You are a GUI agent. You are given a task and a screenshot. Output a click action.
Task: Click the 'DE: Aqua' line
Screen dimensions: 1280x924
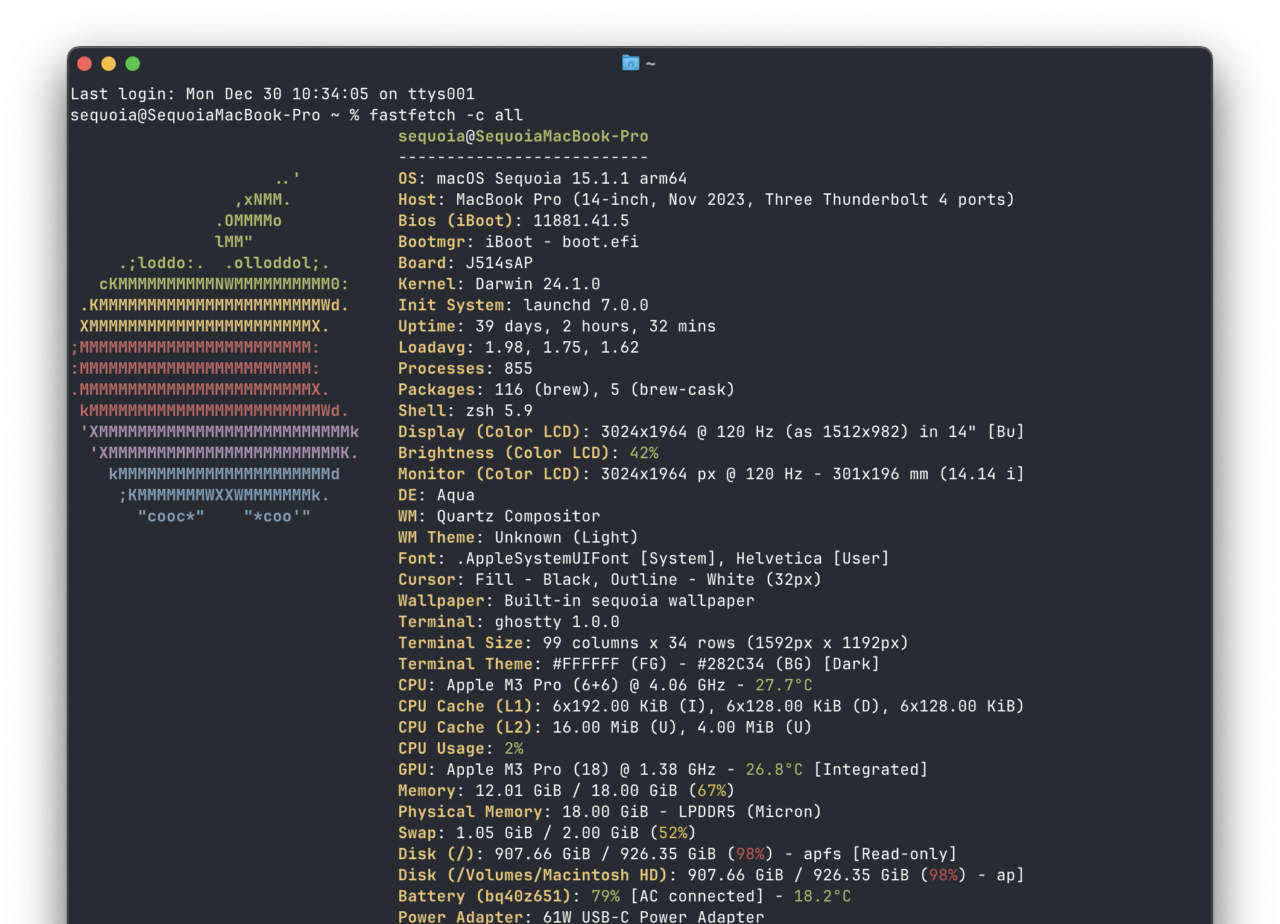(x=437, y=495)
